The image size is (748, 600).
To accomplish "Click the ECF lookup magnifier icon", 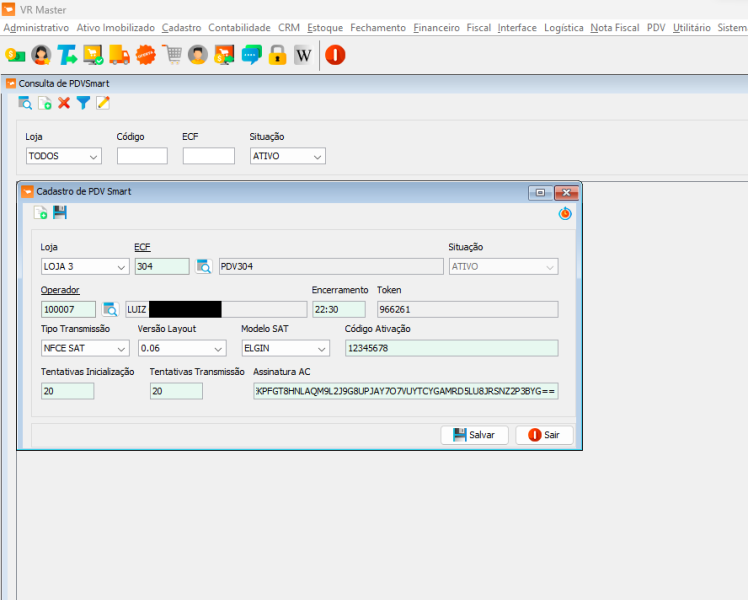I will (204, 266).
